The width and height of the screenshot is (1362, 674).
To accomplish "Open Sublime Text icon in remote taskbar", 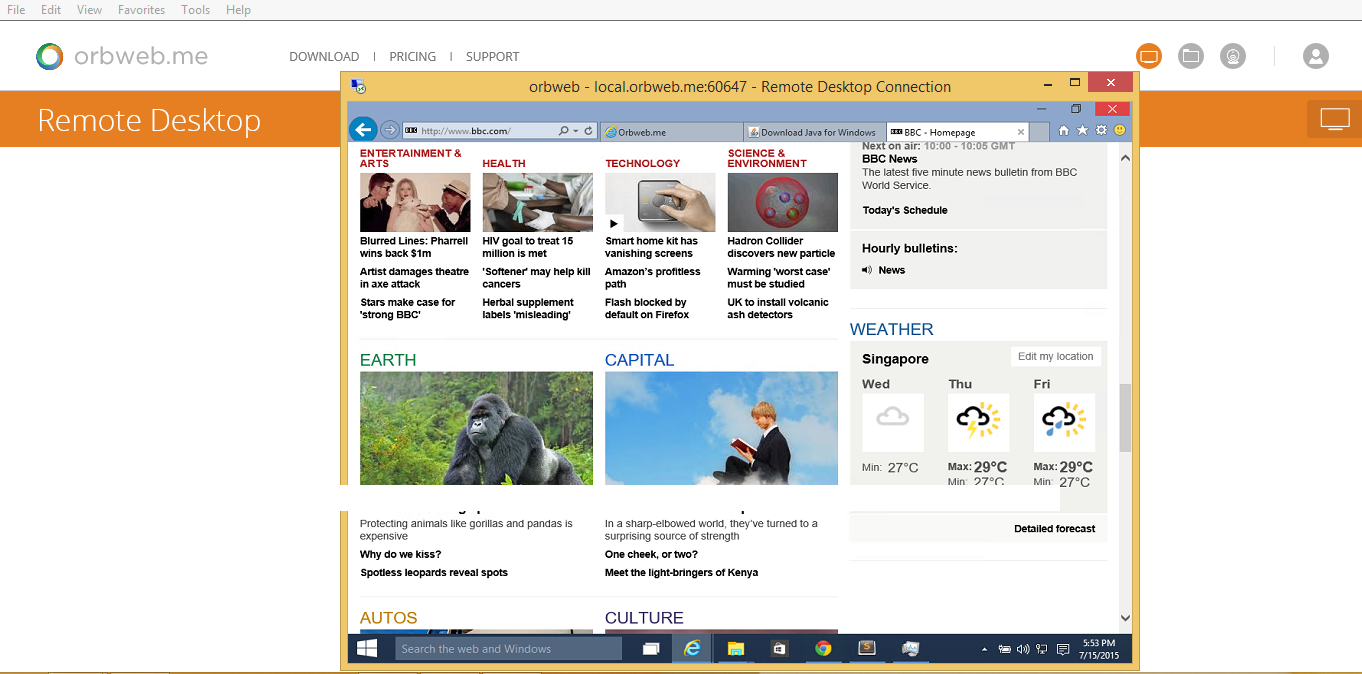I will [x=867, y=648].
